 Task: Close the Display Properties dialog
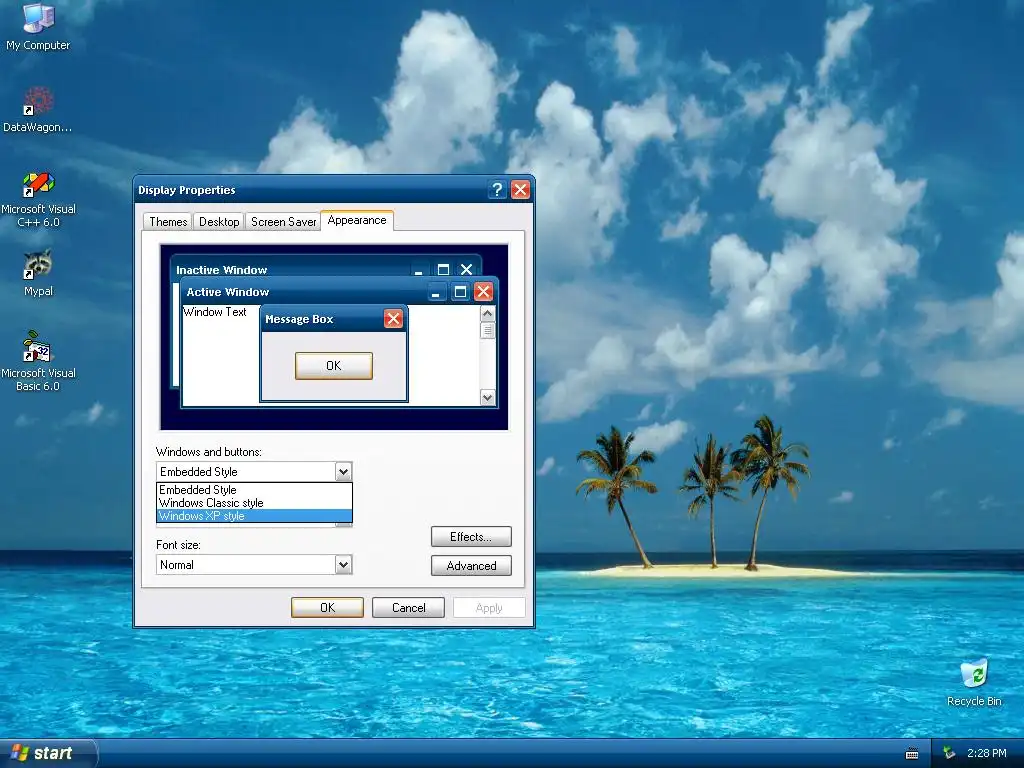click(x=520, y=189)
